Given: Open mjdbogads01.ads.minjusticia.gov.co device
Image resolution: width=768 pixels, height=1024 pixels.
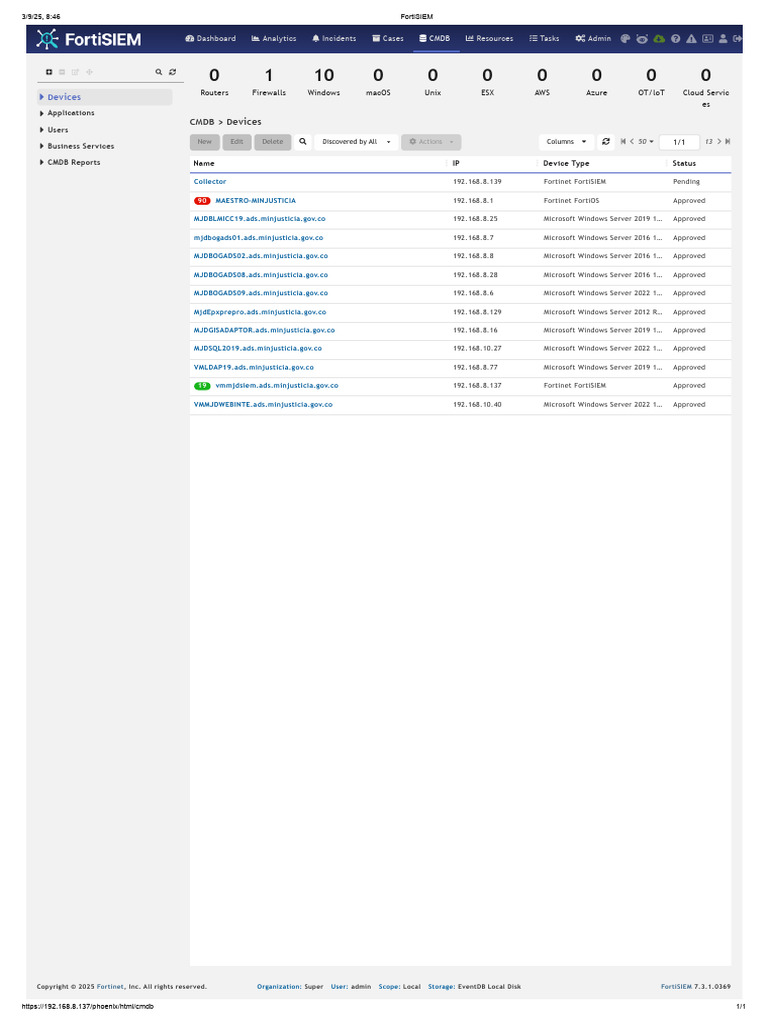Looking at the screenshot, I should point(258,238).
